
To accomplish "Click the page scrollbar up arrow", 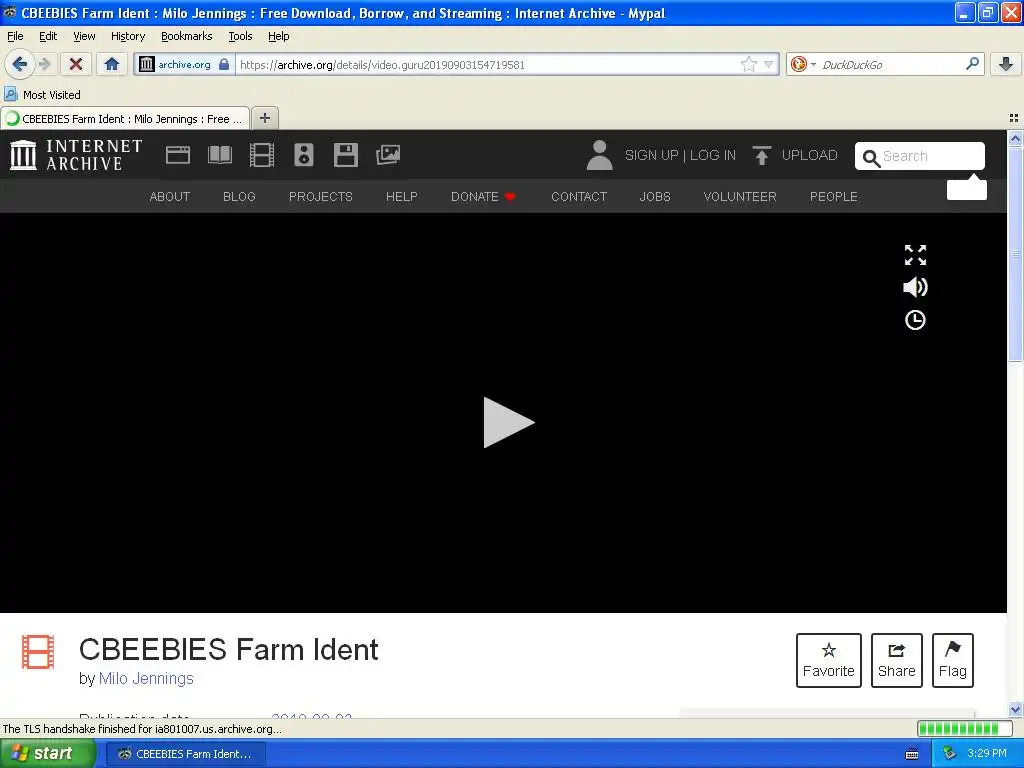I will pos(1015,138).
